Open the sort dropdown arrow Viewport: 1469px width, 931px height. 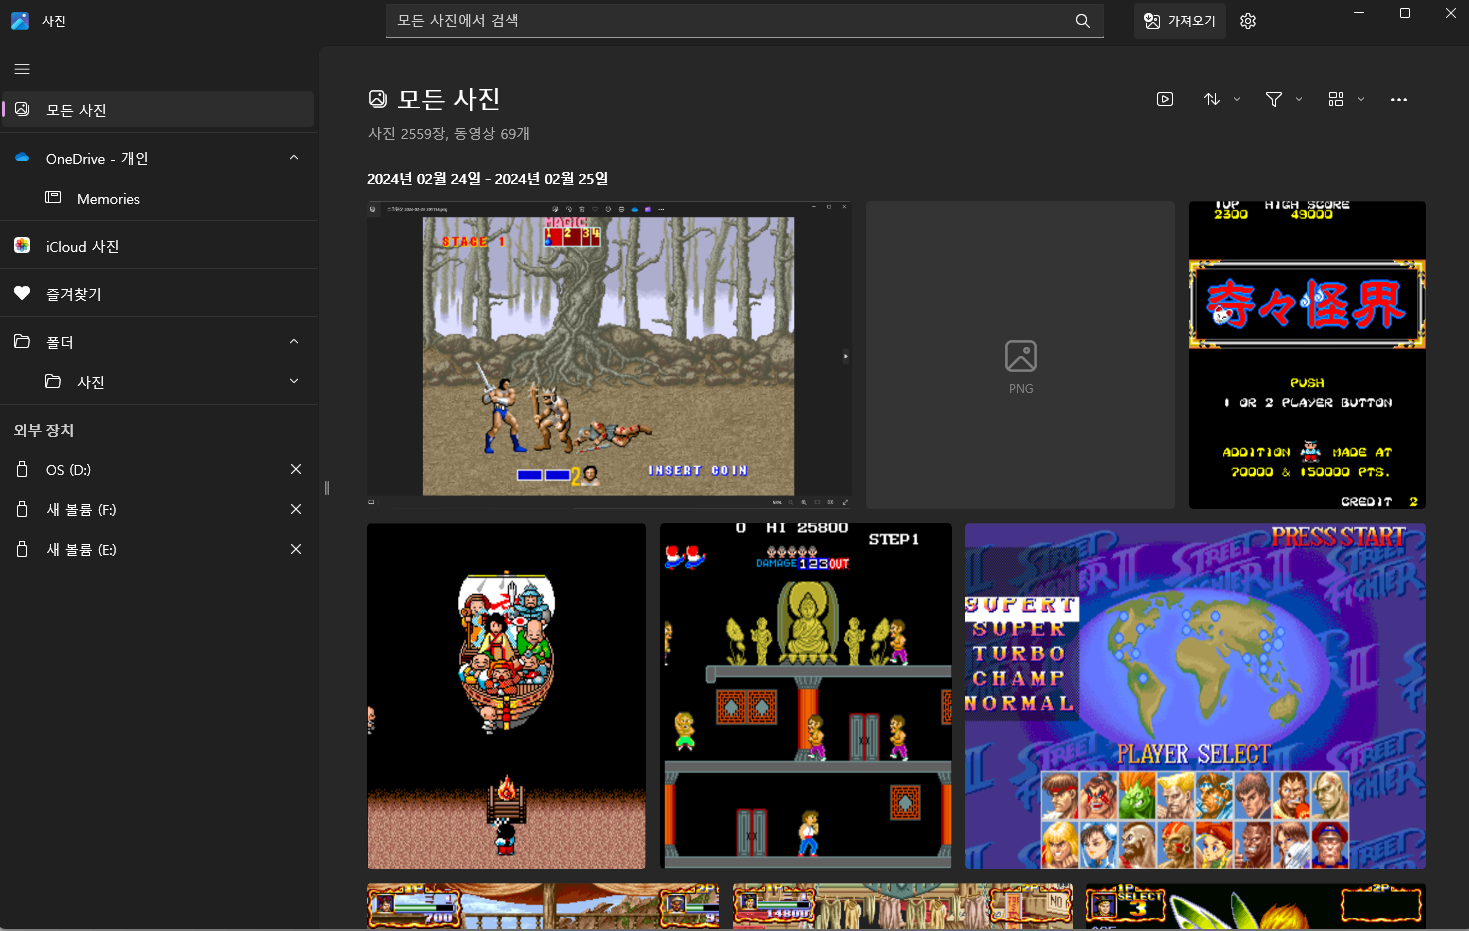click(1237, 99)
